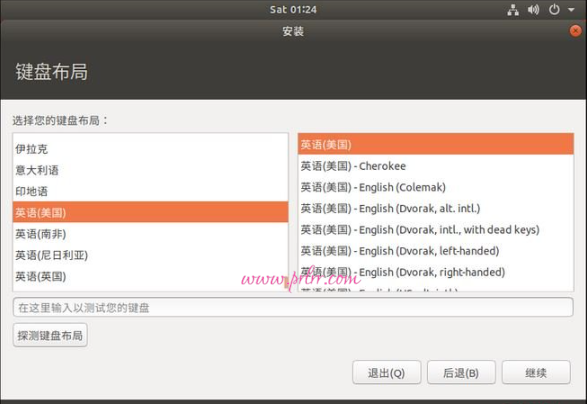Viewport: 587px width, 404px height.
Task: Expand the system menu arrow
Action: (x=571, y=10)
